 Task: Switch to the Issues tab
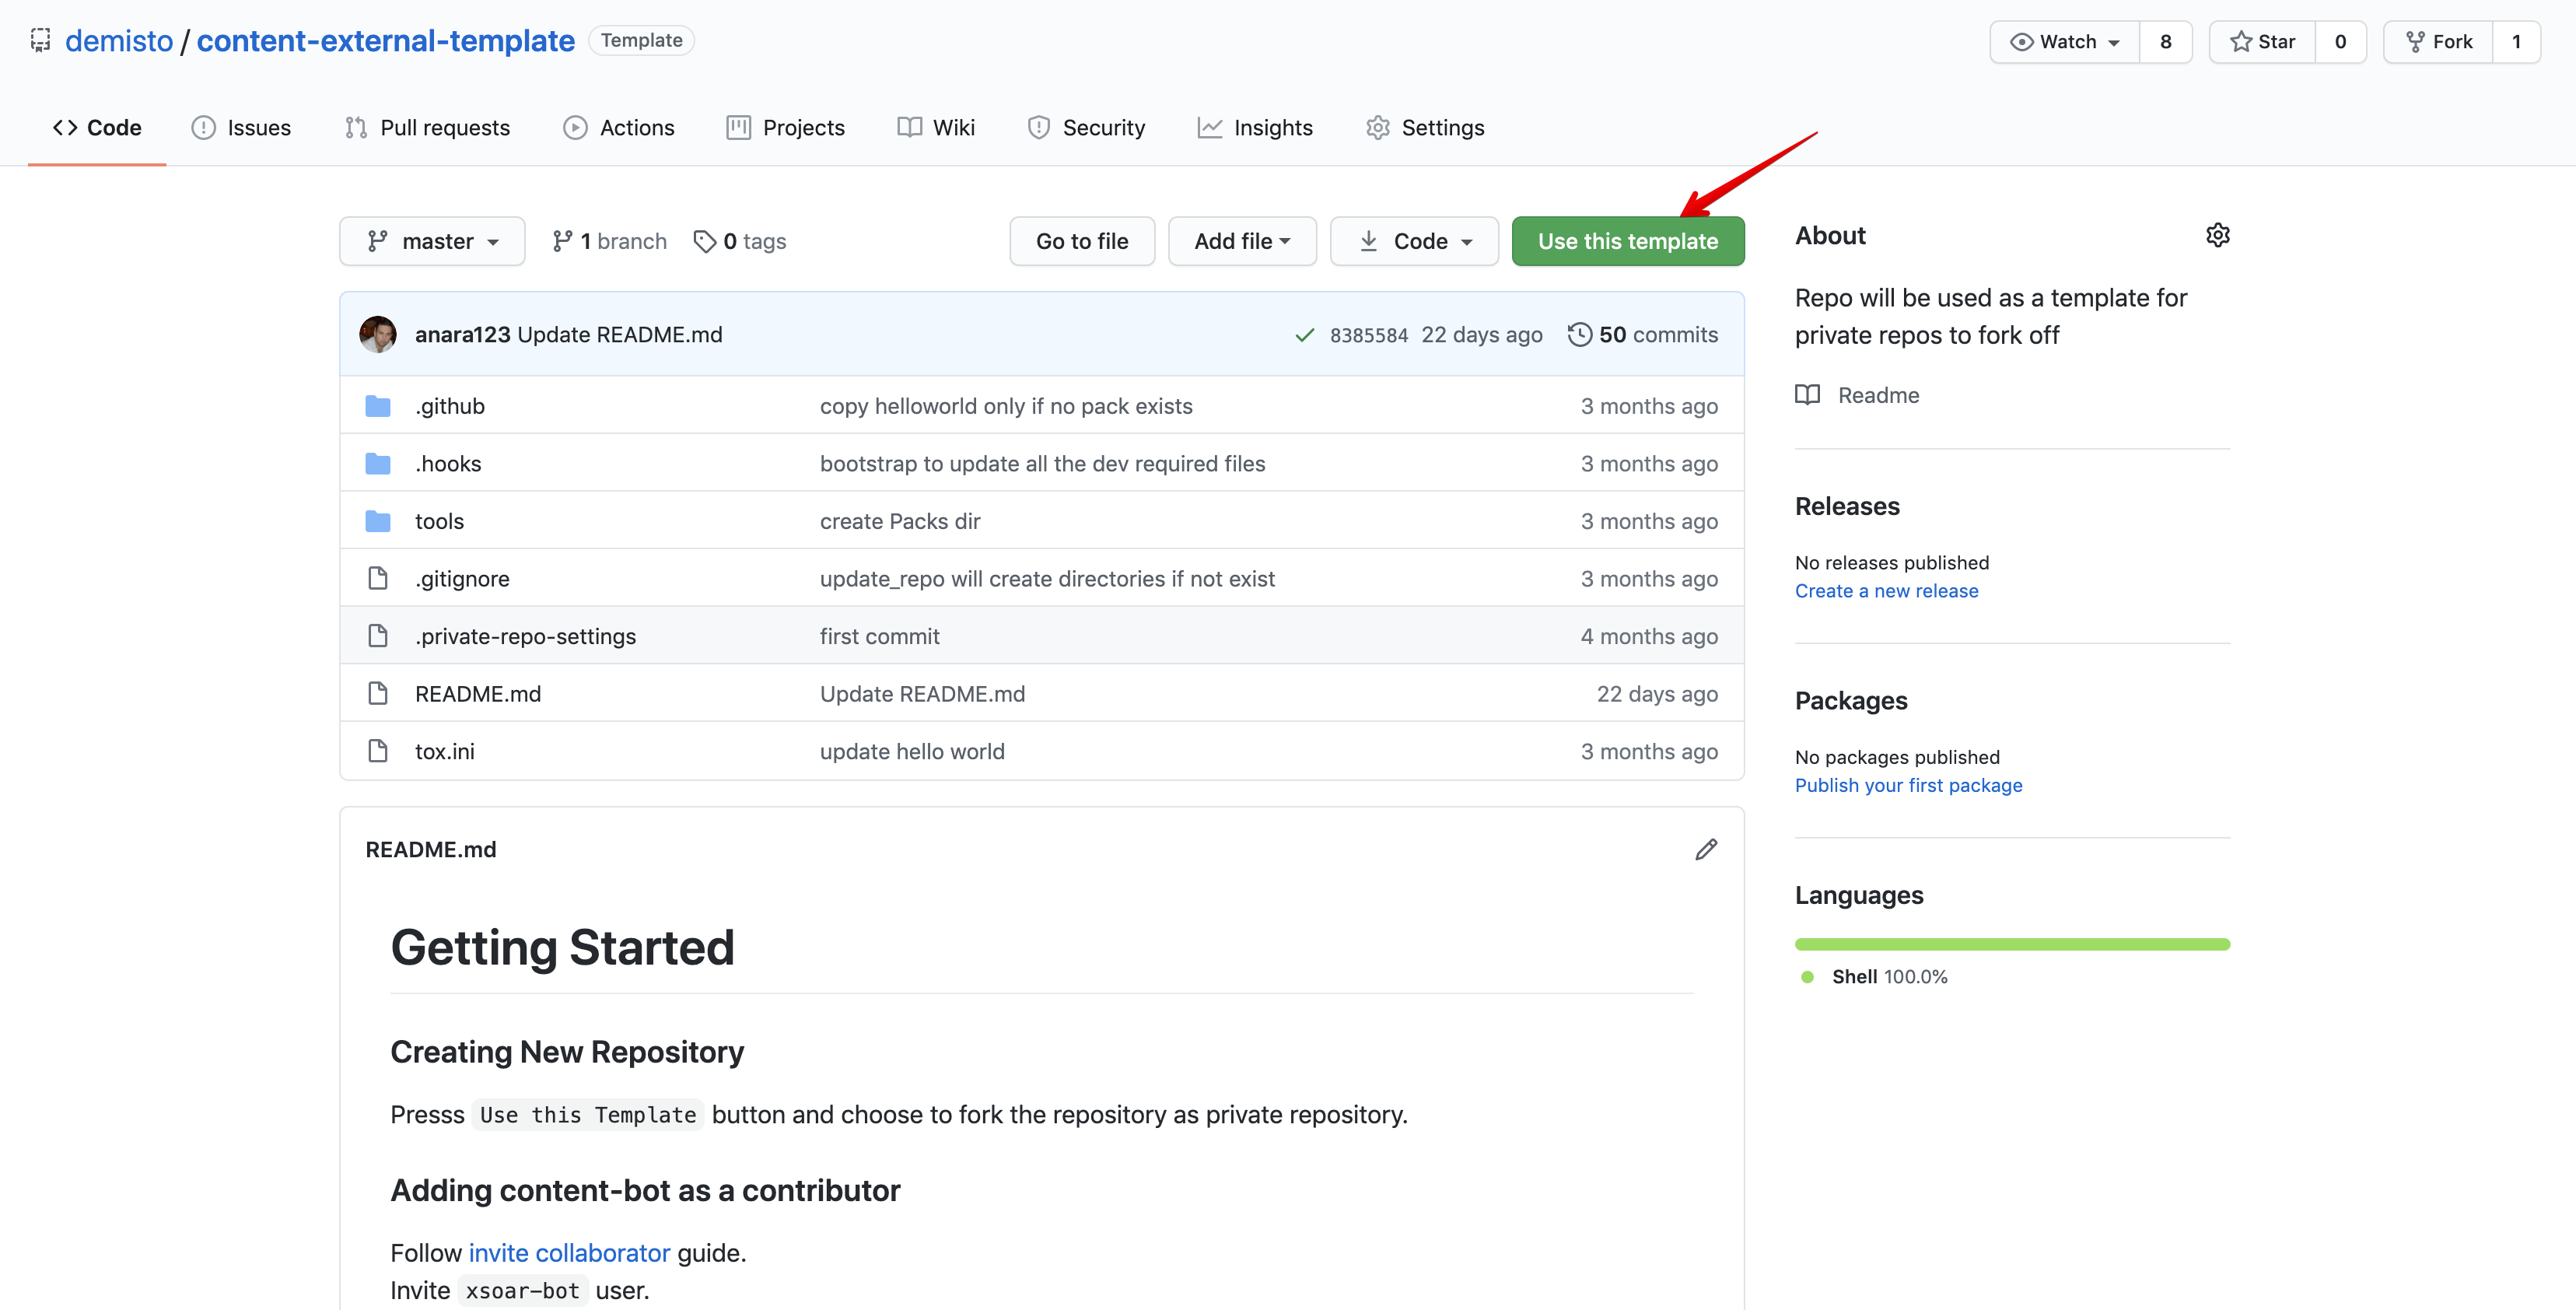[241, 128]
